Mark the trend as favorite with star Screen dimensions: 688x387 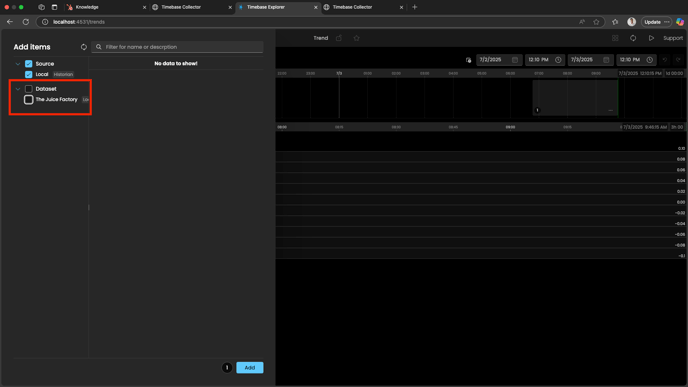coord(356,38)
